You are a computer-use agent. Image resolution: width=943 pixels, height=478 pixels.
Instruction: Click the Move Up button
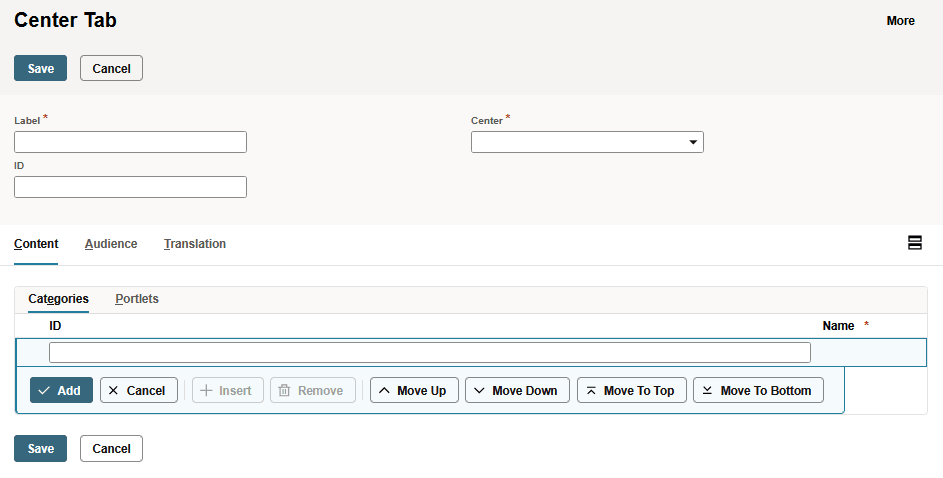pyautogui.click(x=414, y=390)
